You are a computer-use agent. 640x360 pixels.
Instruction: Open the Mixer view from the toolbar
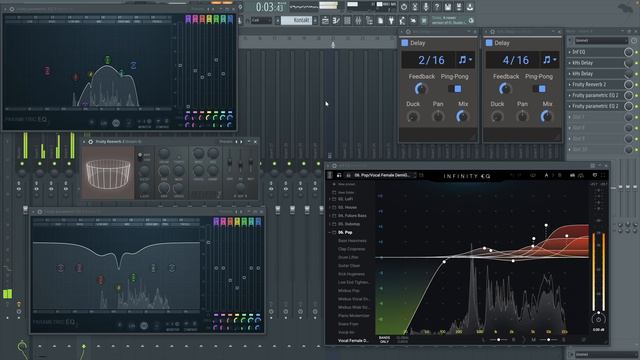(x=358, y=20)
